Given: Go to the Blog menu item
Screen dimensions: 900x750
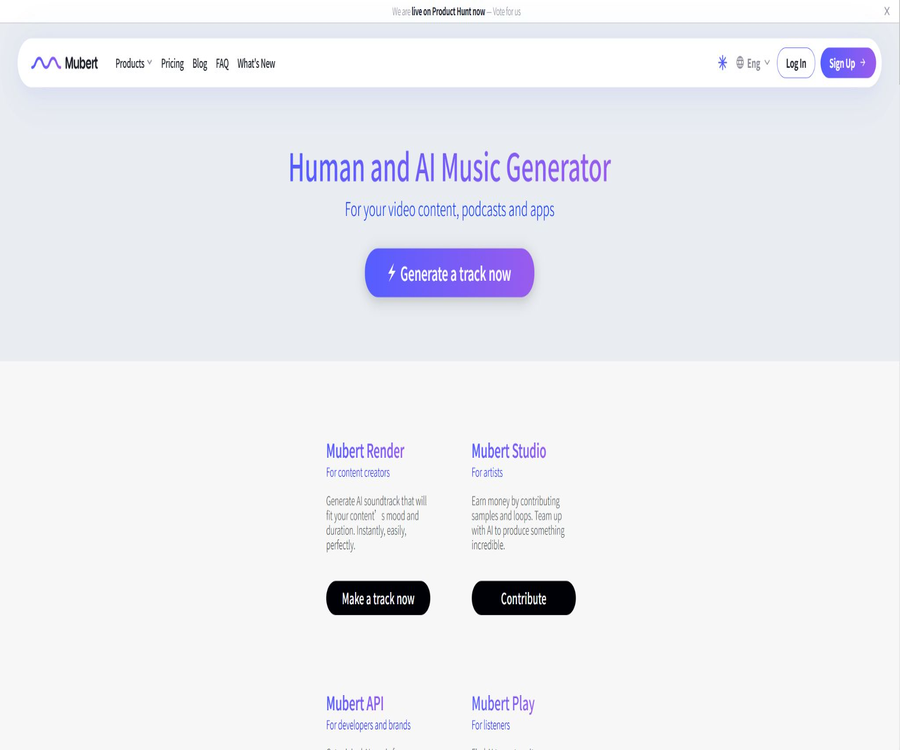Looking at the screenshot, I should [x=200, y=64].
